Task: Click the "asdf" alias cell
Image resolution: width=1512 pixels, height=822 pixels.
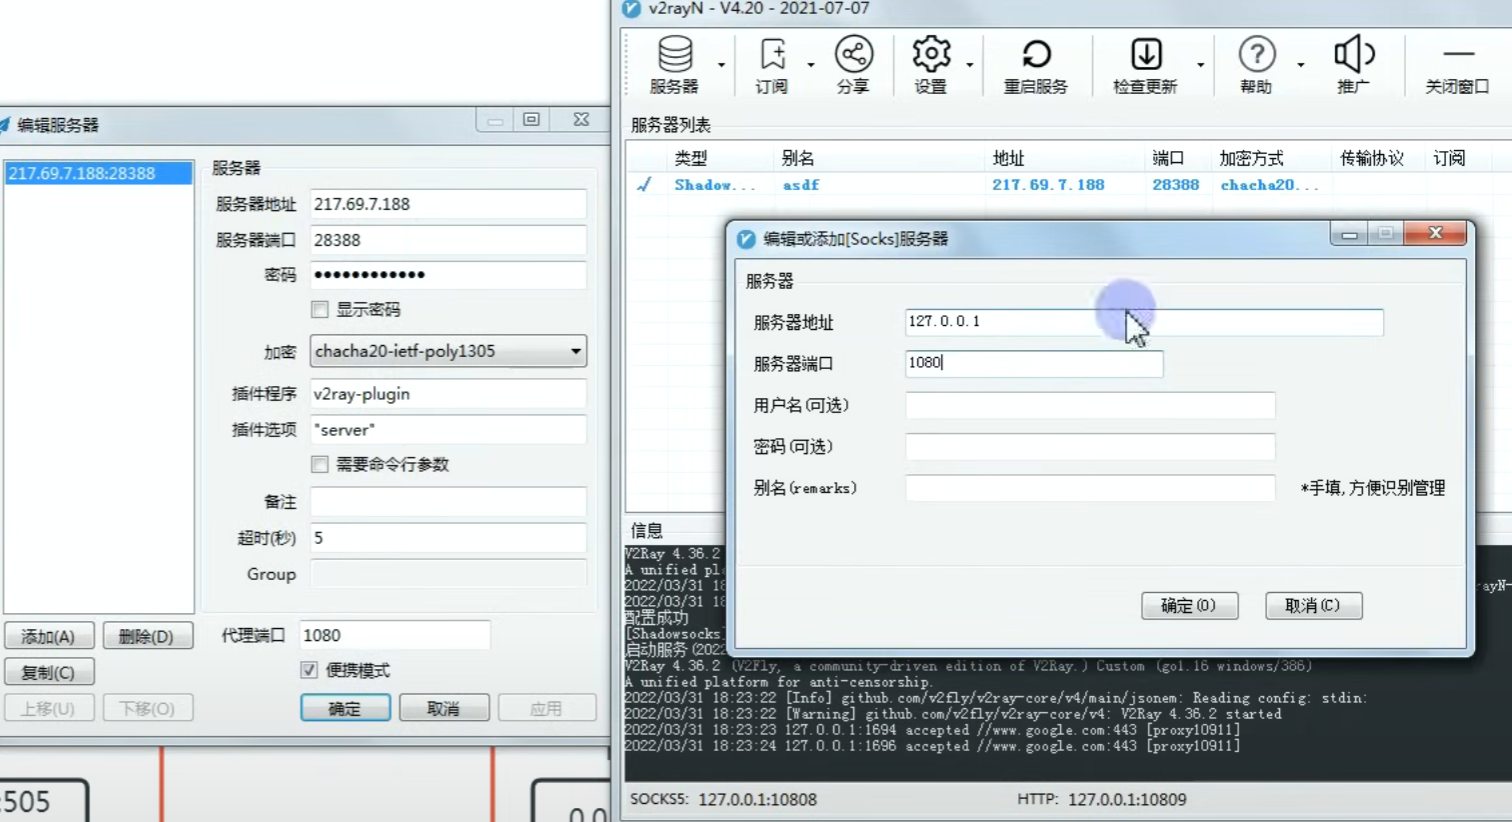Action: click(x=801, y=185)
